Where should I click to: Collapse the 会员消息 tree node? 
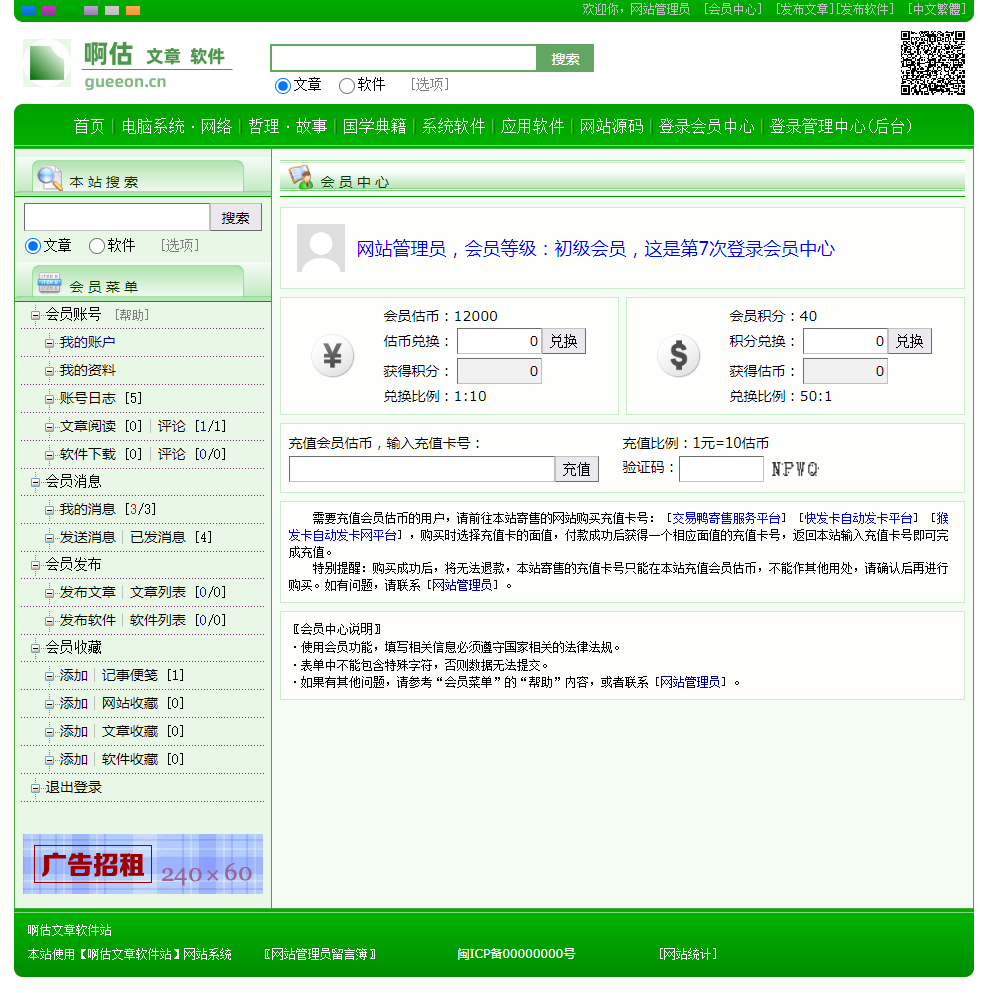pos(35,482)
